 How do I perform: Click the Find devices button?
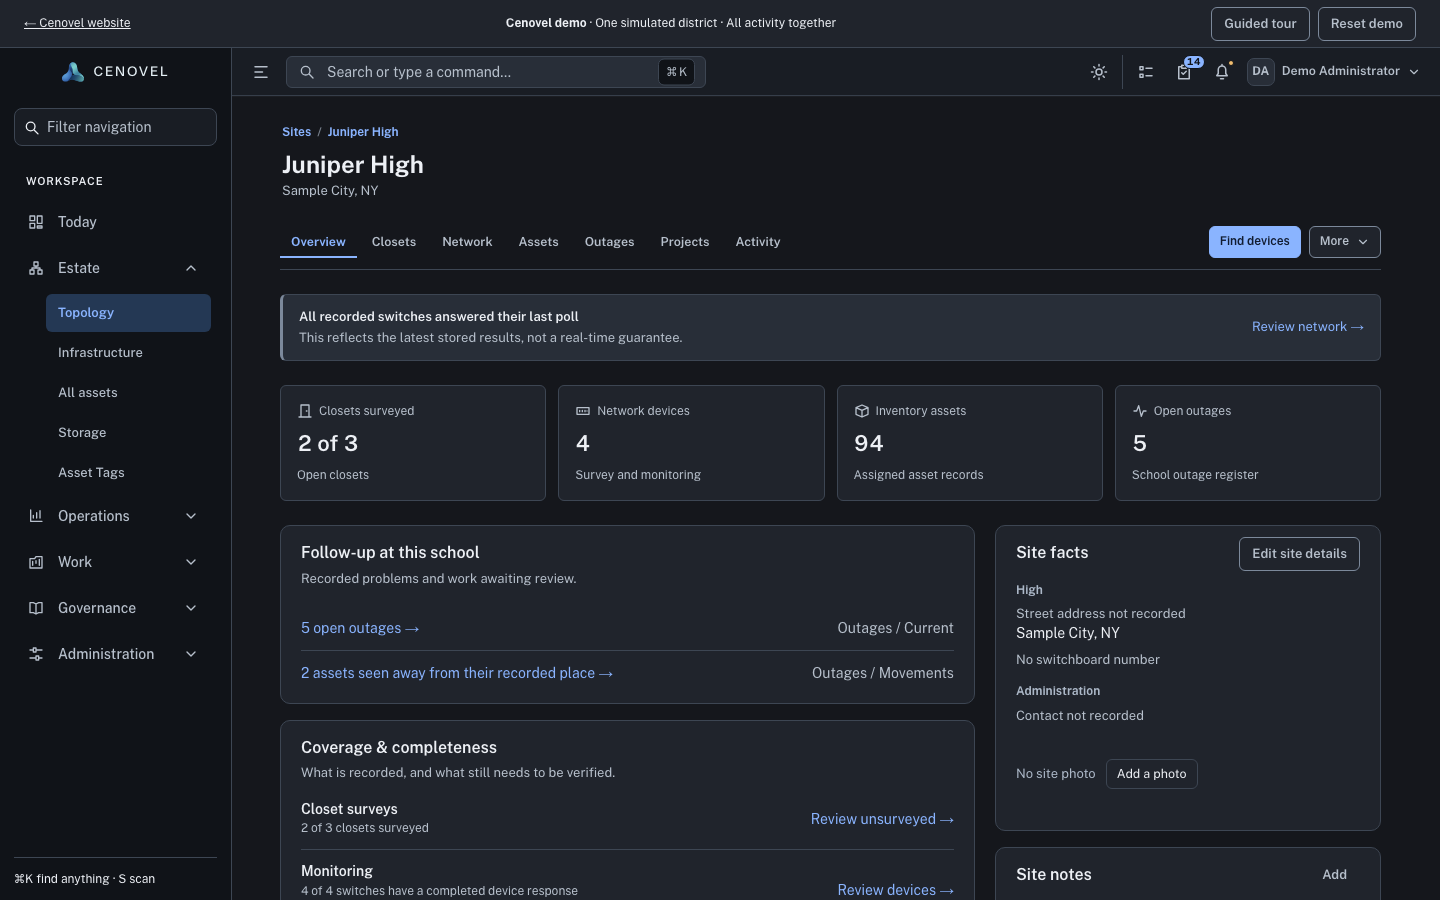click(x=1255, y=242)
